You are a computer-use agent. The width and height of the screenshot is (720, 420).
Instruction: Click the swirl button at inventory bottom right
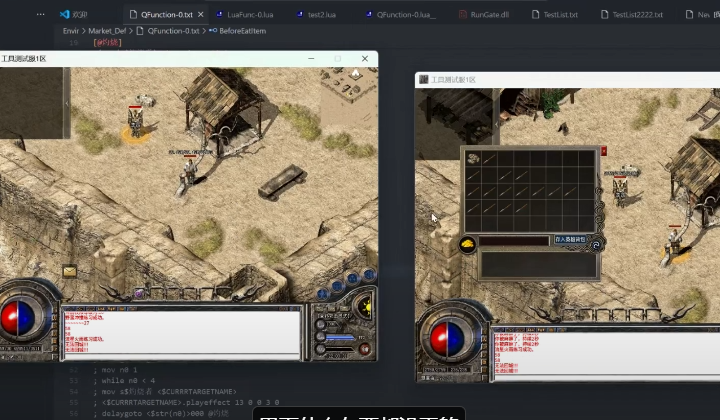595,243
